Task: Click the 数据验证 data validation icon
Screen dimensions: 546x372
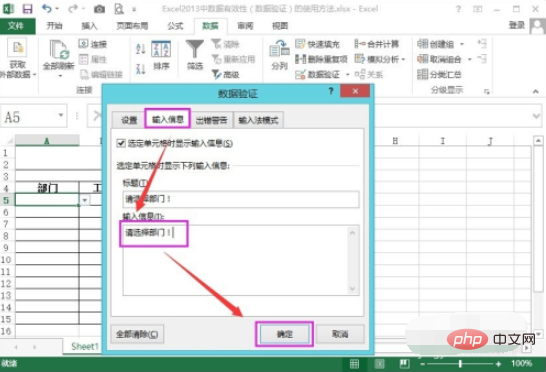Action: pos(300,74)
